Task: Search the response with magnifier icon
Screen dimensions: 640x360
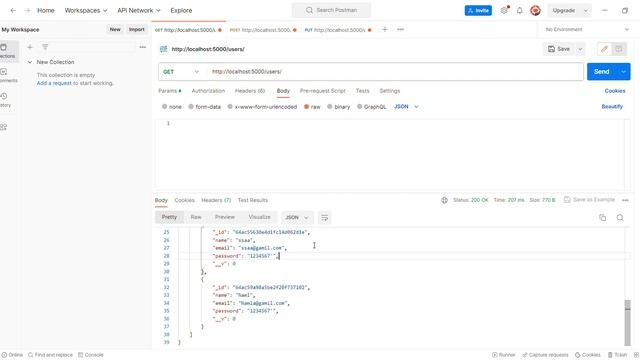Action: (x=620, y=218)
